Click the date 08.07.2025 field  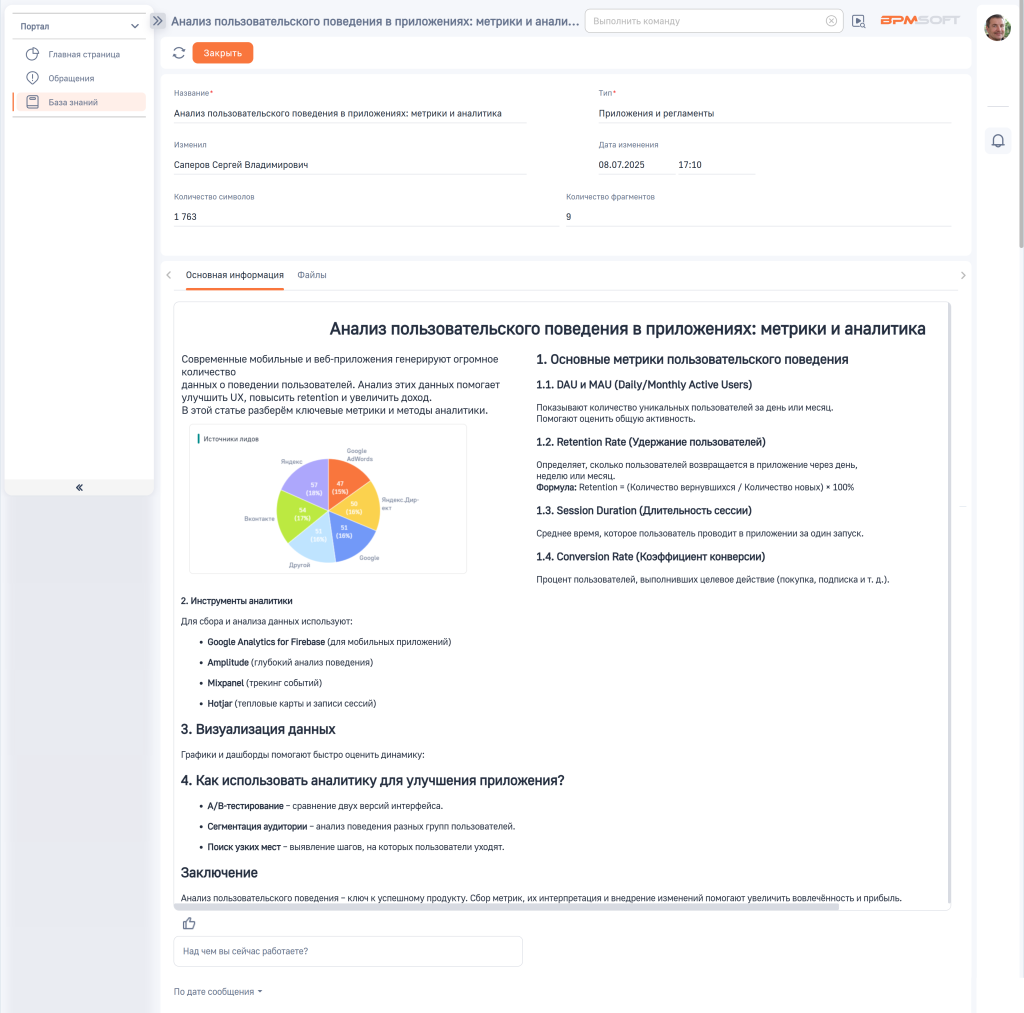click(x=637, y=165)
